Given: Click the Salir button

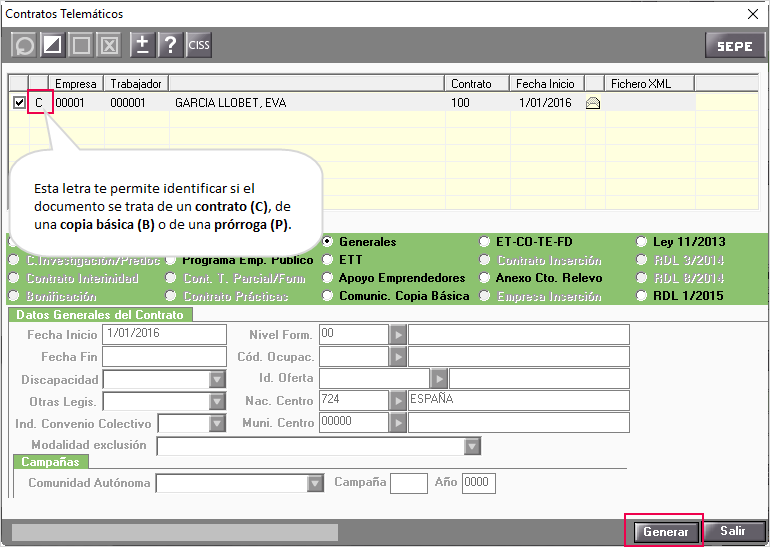Looking at the screenshot, I should (734, 531).
